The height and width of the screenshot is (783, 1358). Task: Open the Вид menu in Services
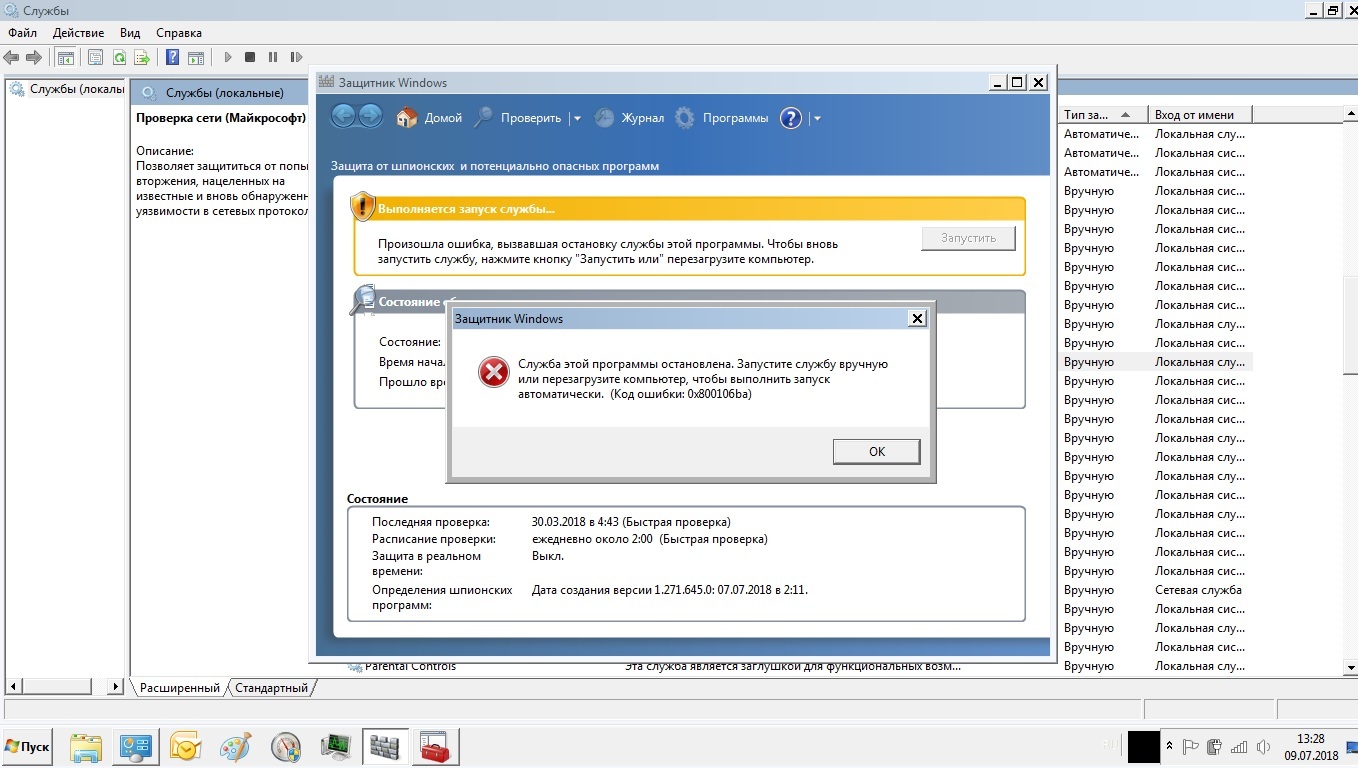(x=130, y=33)
